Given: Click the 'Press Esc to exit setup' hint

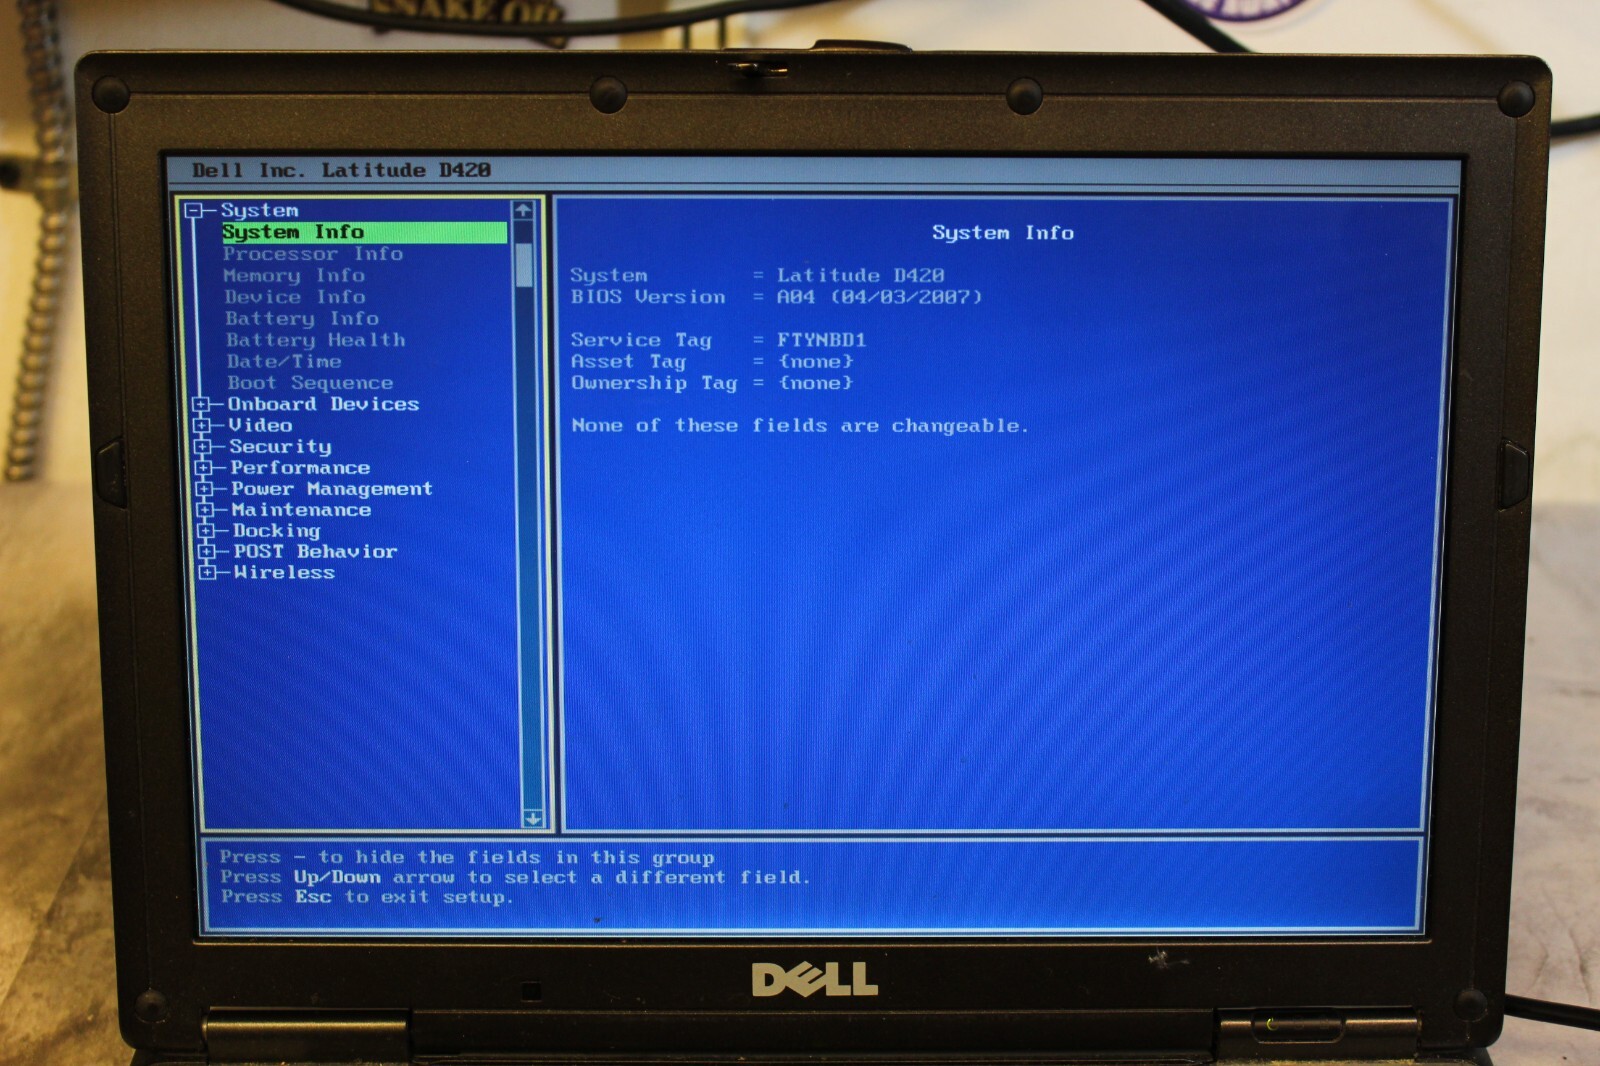Looking at the screenshot, I should [366, 897].
